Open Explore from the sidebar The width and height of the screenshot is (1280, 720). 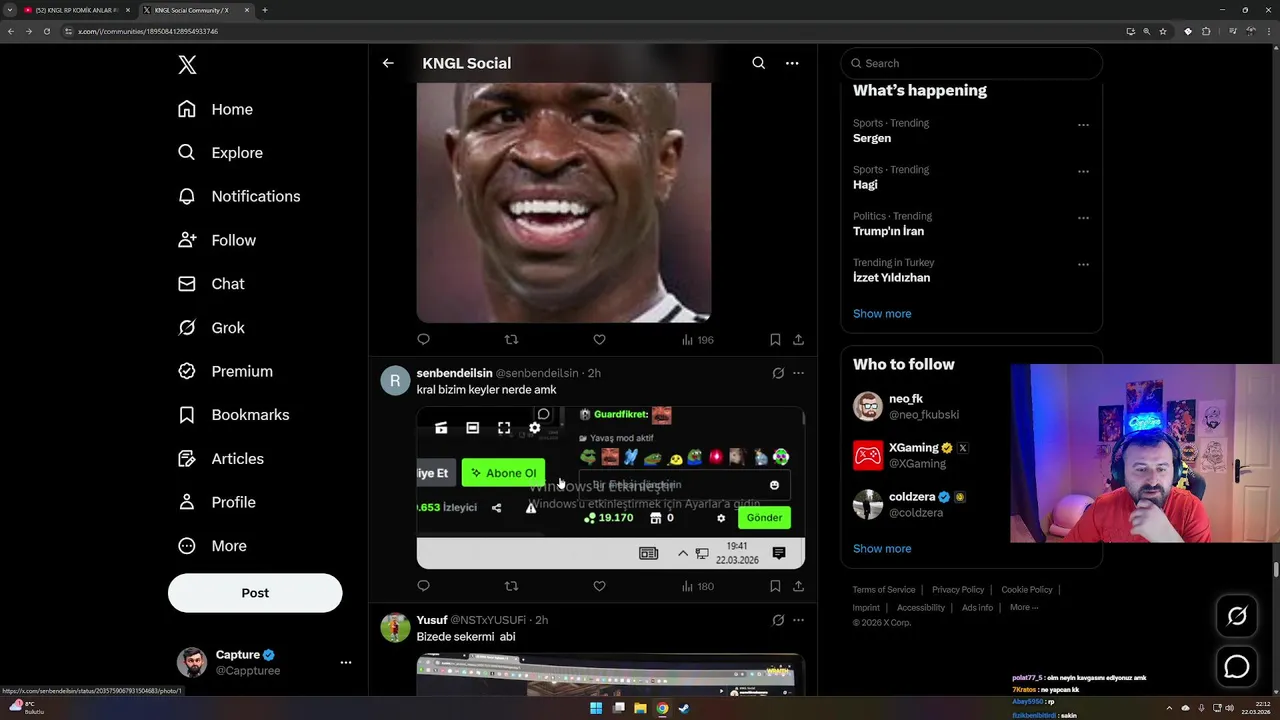[x=220, y=153]
